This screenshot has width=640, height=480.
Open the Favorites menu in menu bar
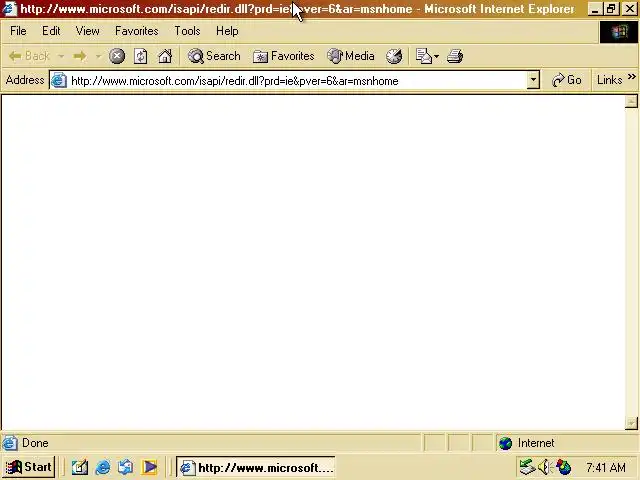pyautogui.click(x=136, y=31)
